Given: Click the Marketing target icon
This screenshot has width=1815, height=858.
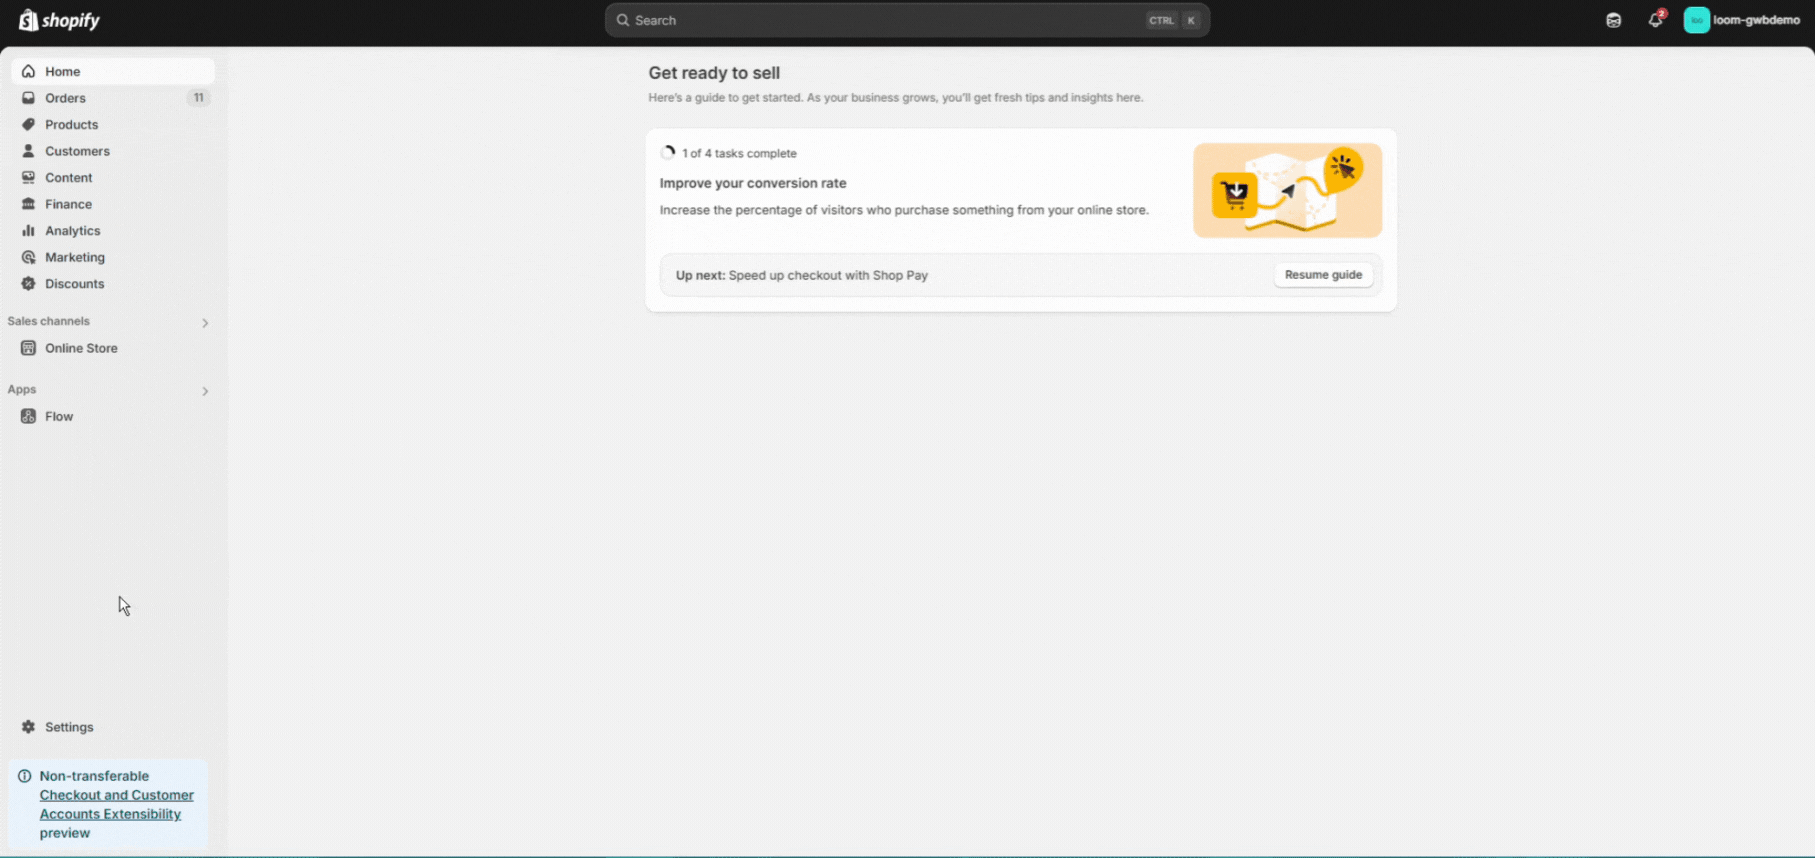Looking at the screenshot, I should [28, 257].
